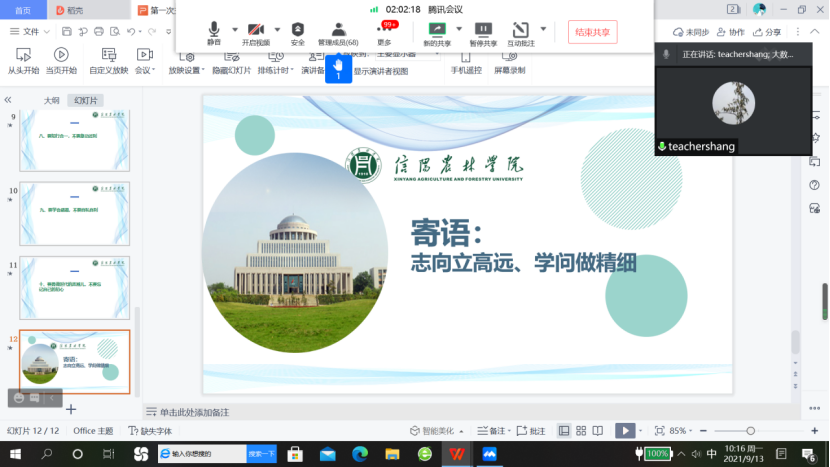This screenshot has width=830, height=467.
Task: Expand the arrow next to 互动批注
Action: point(543,29)
